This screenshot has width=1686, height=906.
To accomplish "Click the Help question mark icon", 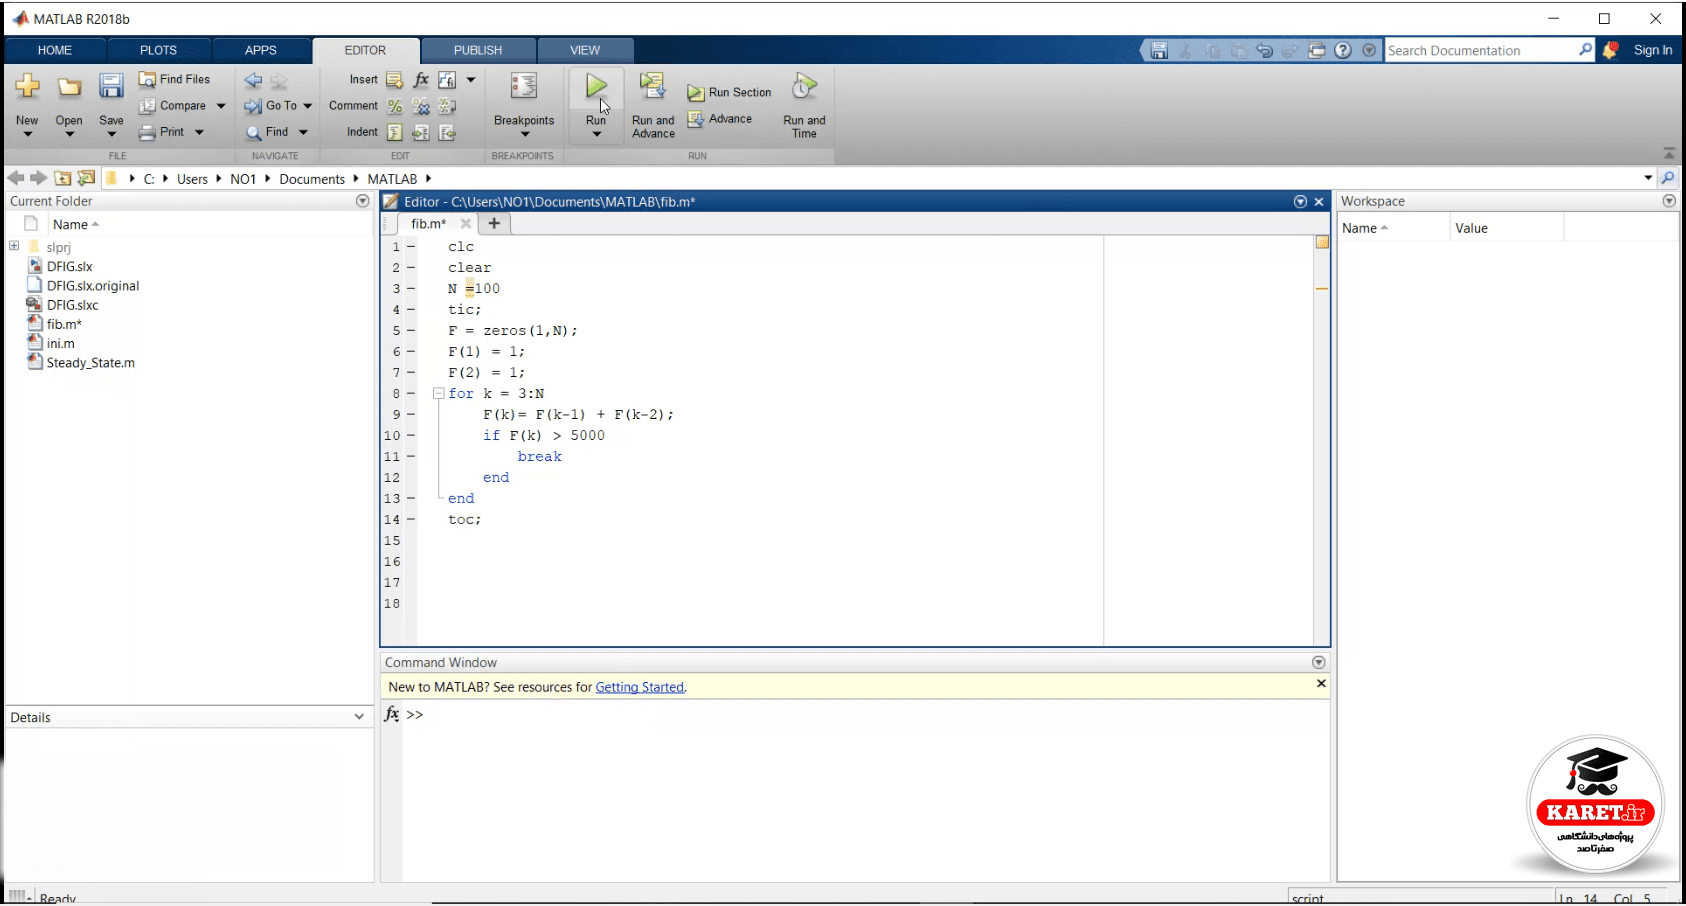I will click(1343, 50).
